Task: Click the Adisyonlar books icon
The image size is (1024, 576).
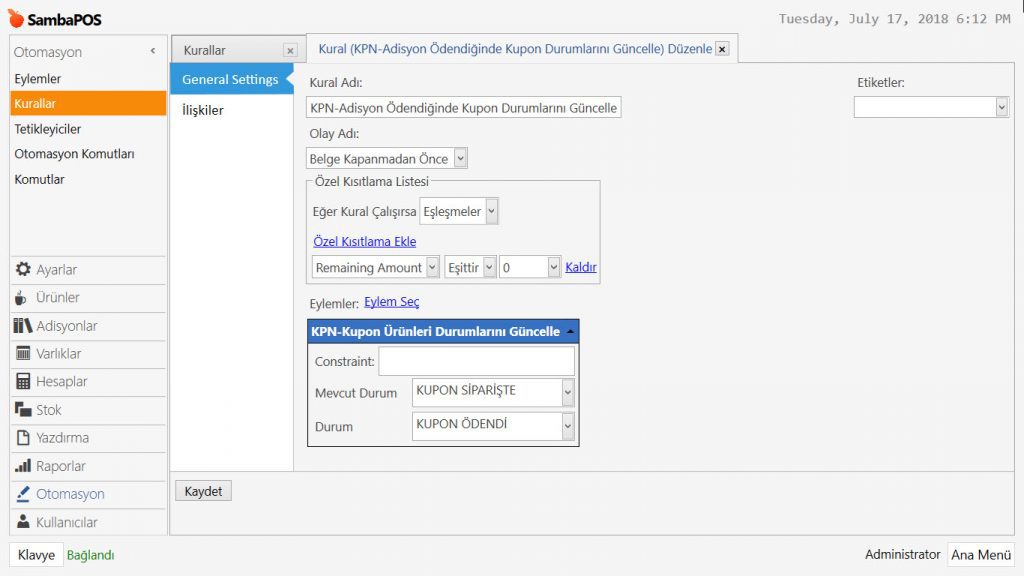Action: tap(23, 326)
